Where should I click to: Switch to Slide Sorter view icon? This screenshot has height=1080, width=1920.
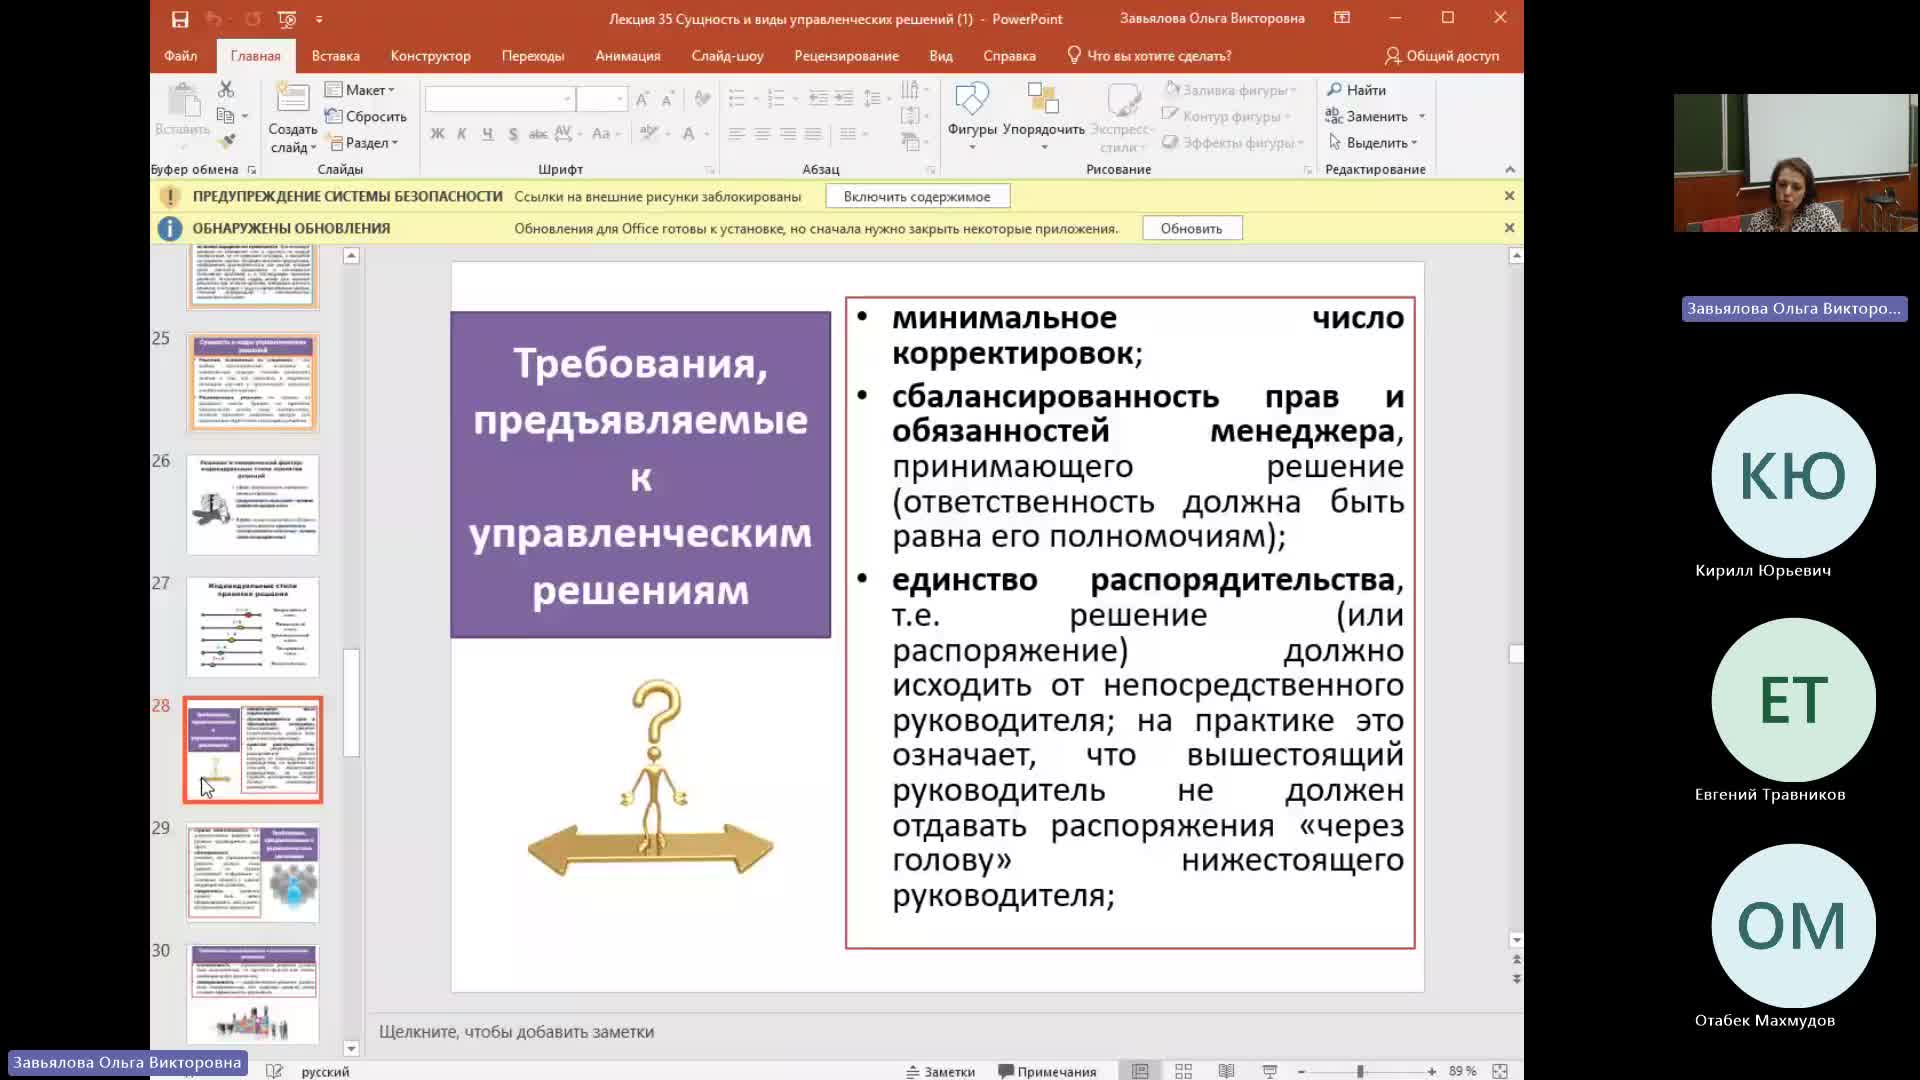coord(1183,1070)
